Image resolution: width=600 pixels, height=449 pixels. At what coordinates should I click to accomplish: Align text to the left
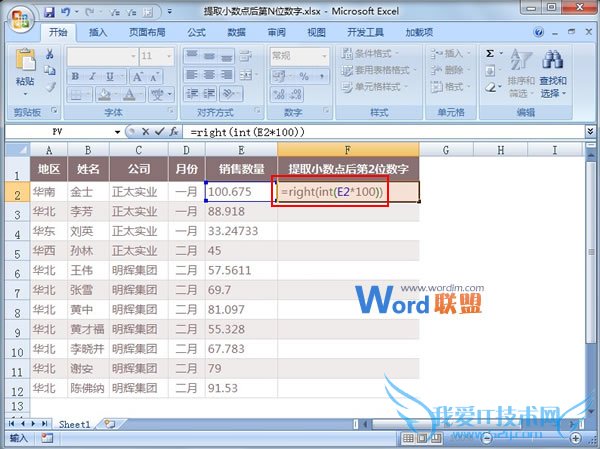192,75
